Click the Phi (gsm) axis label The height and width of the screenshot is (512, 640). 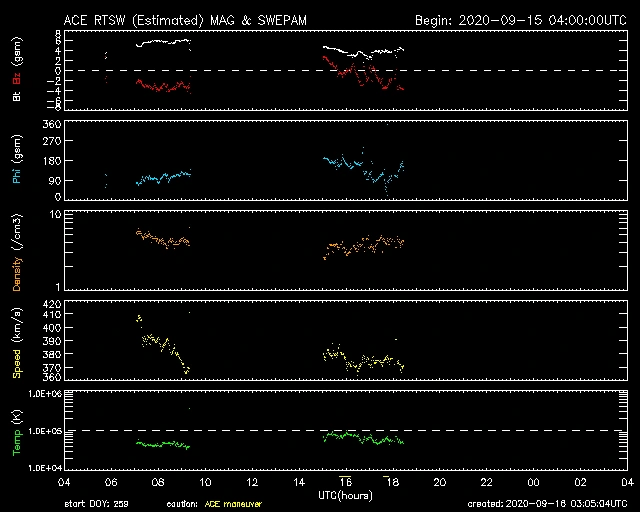[x=17, y=160]
